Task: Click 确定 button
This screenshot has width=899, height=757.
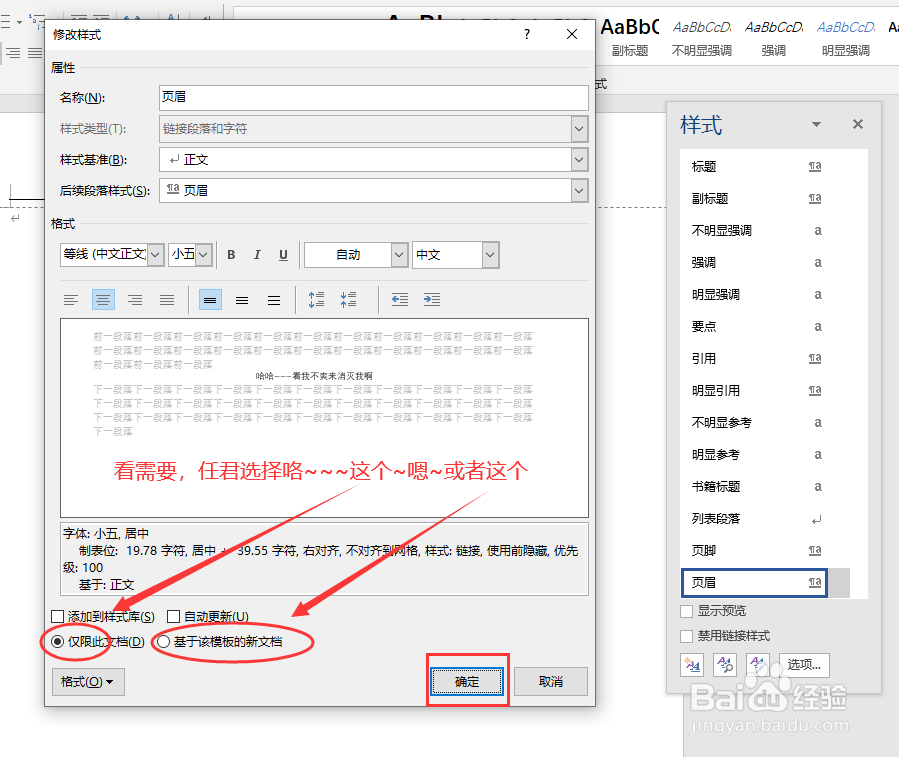Action: [x=467, y=681]
